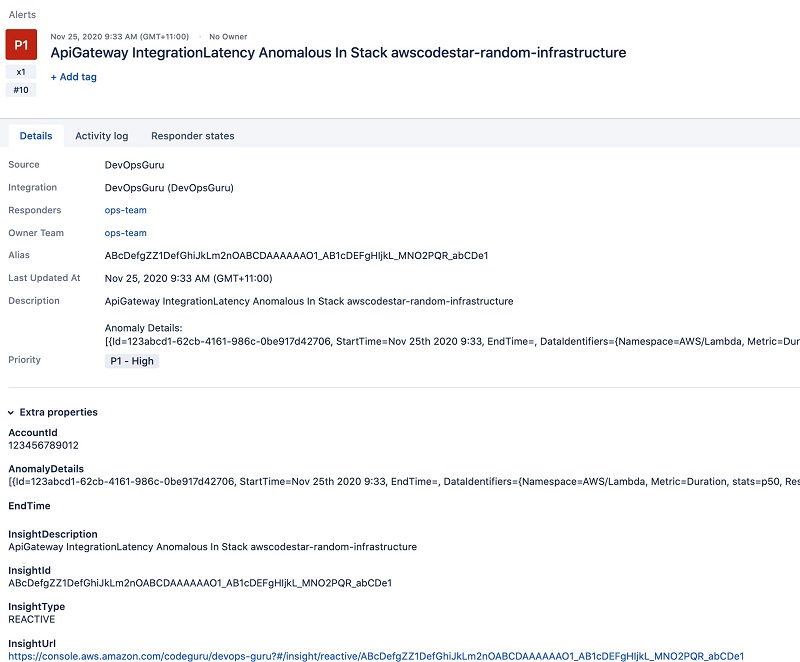
Task: Click the Integration field label
Action: (x=32, y=187)
